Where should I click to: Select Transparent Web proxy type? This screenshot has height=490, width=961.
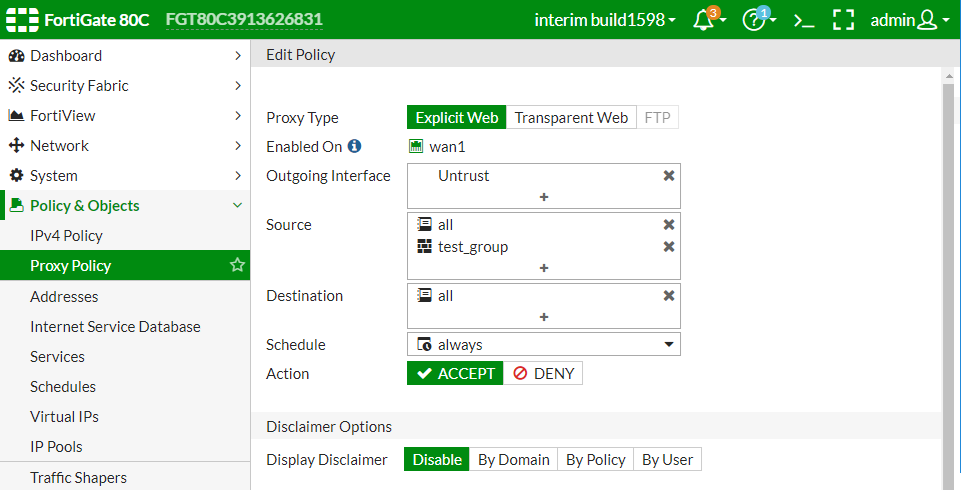571,117
